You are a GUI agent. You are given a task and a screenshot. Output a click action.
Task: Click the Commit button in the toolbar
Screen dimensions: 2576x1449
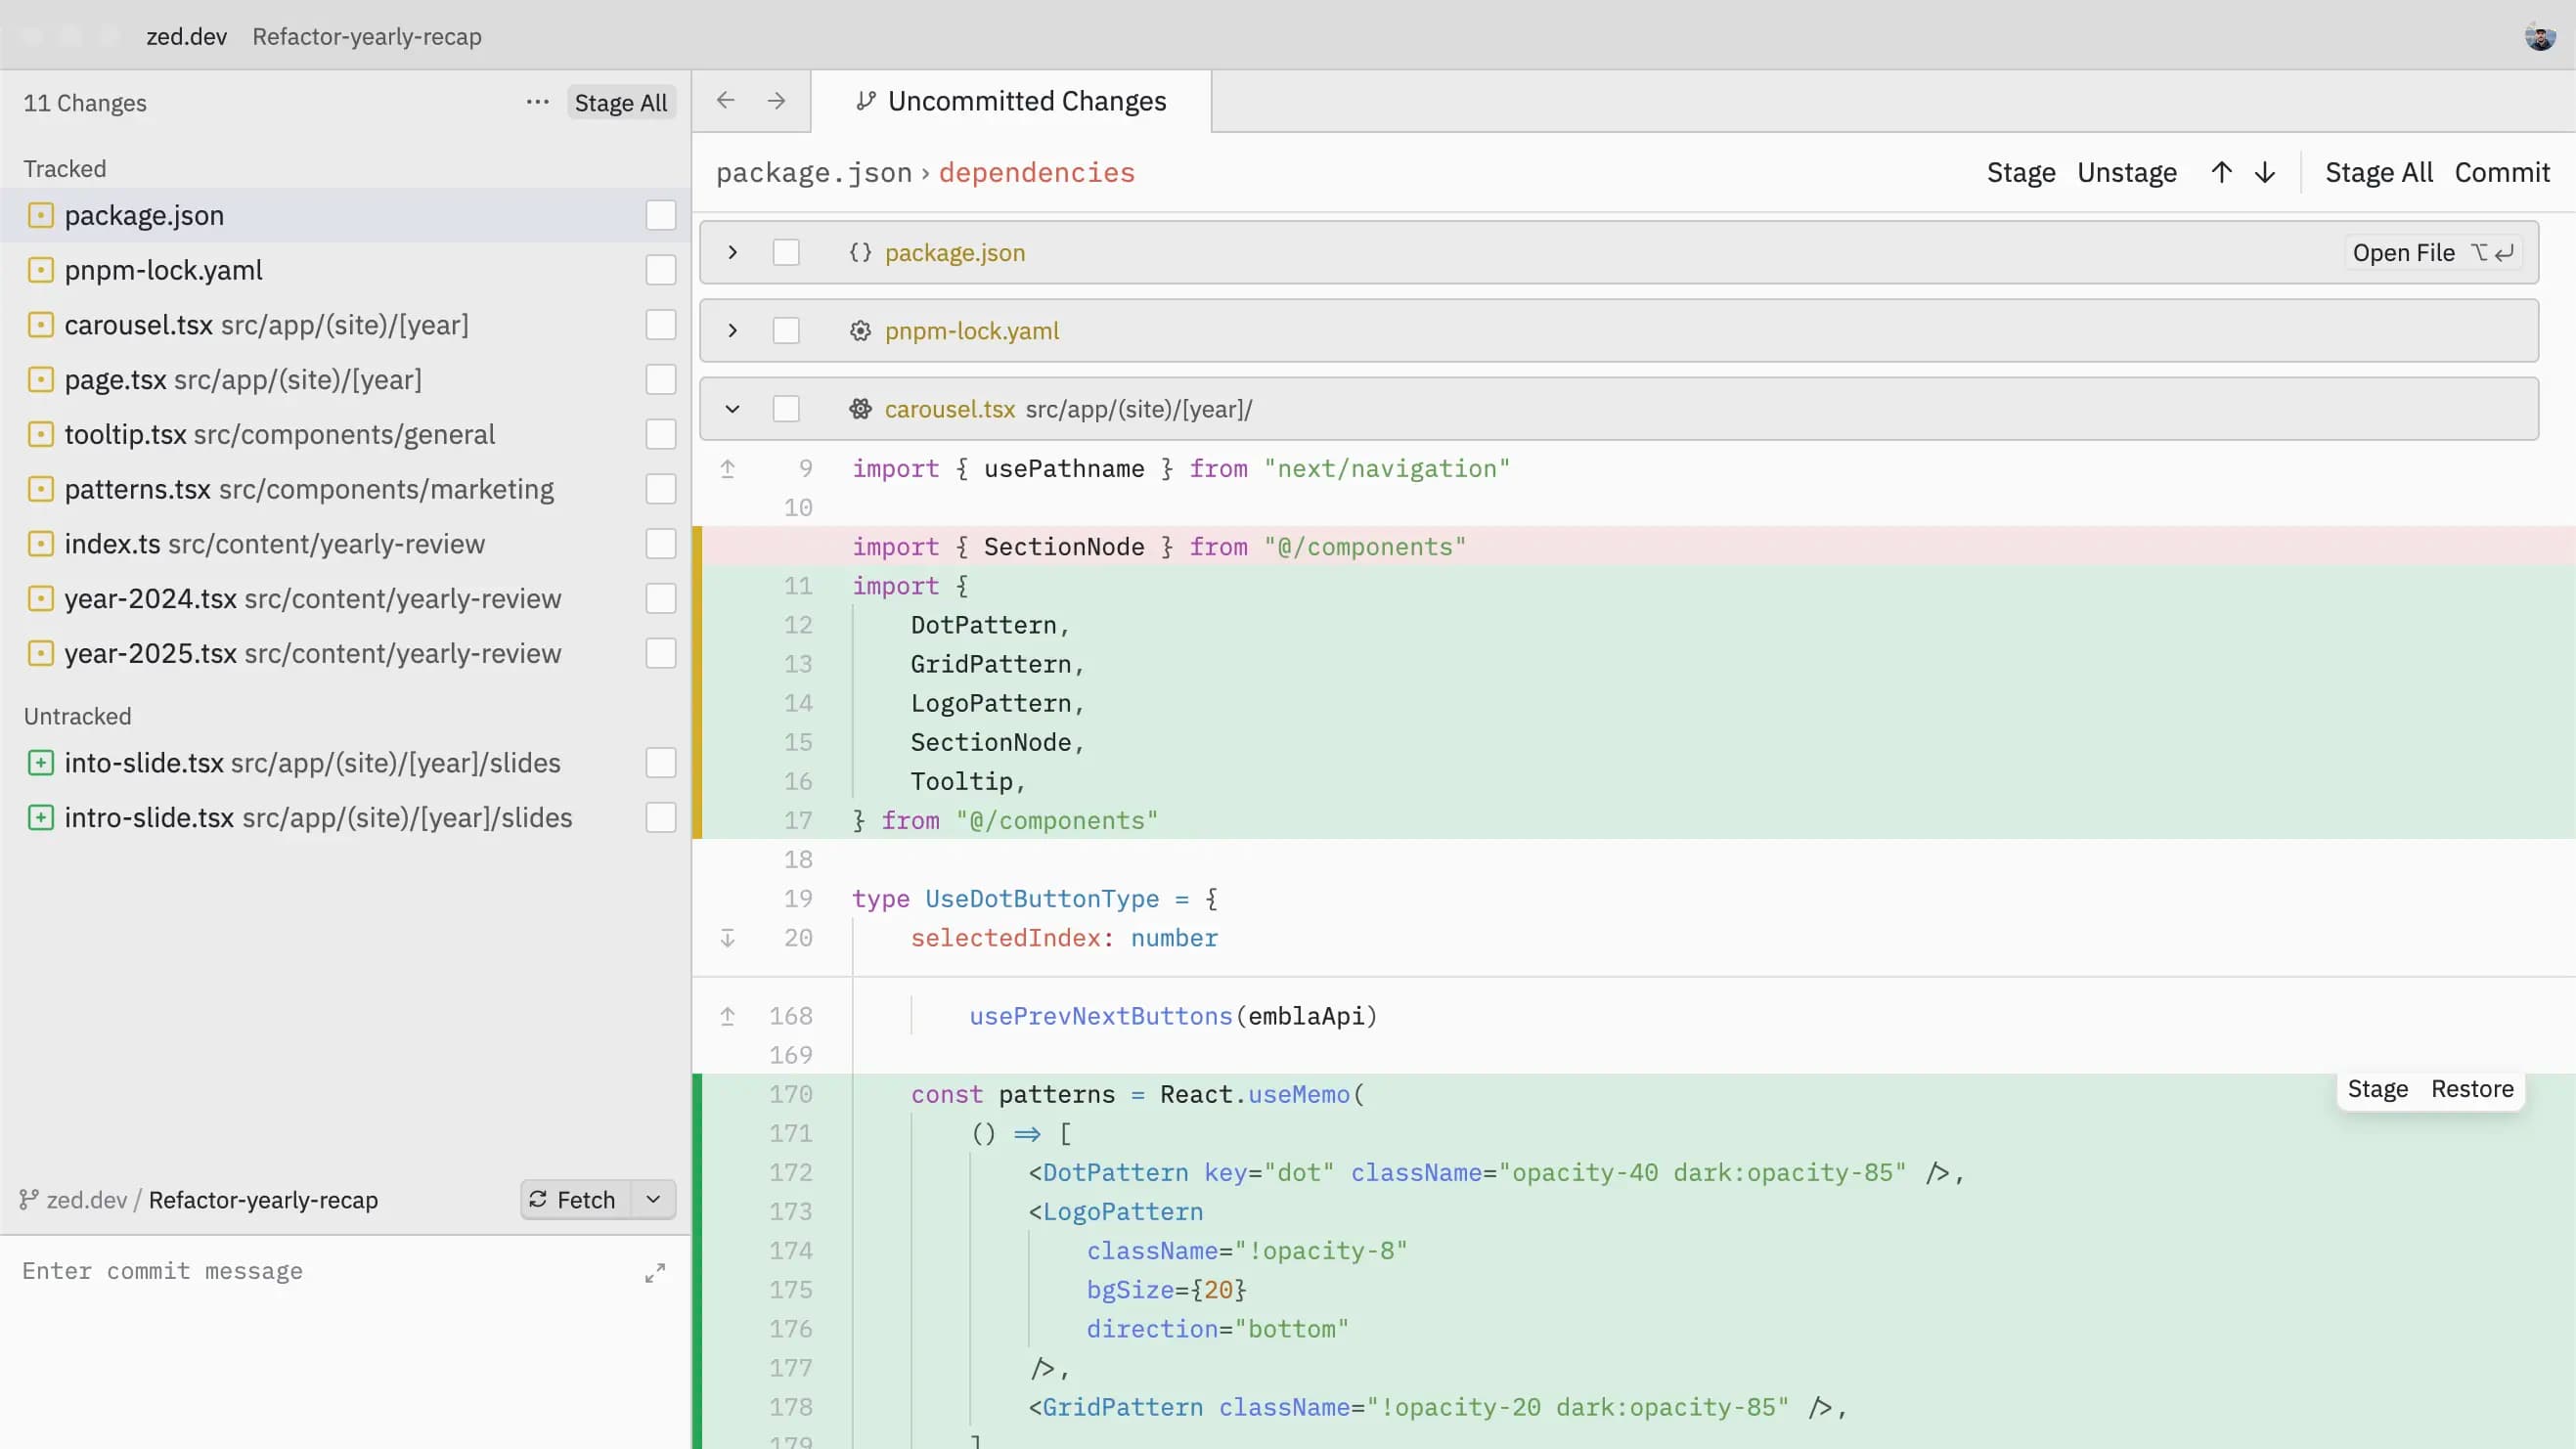2501,172
